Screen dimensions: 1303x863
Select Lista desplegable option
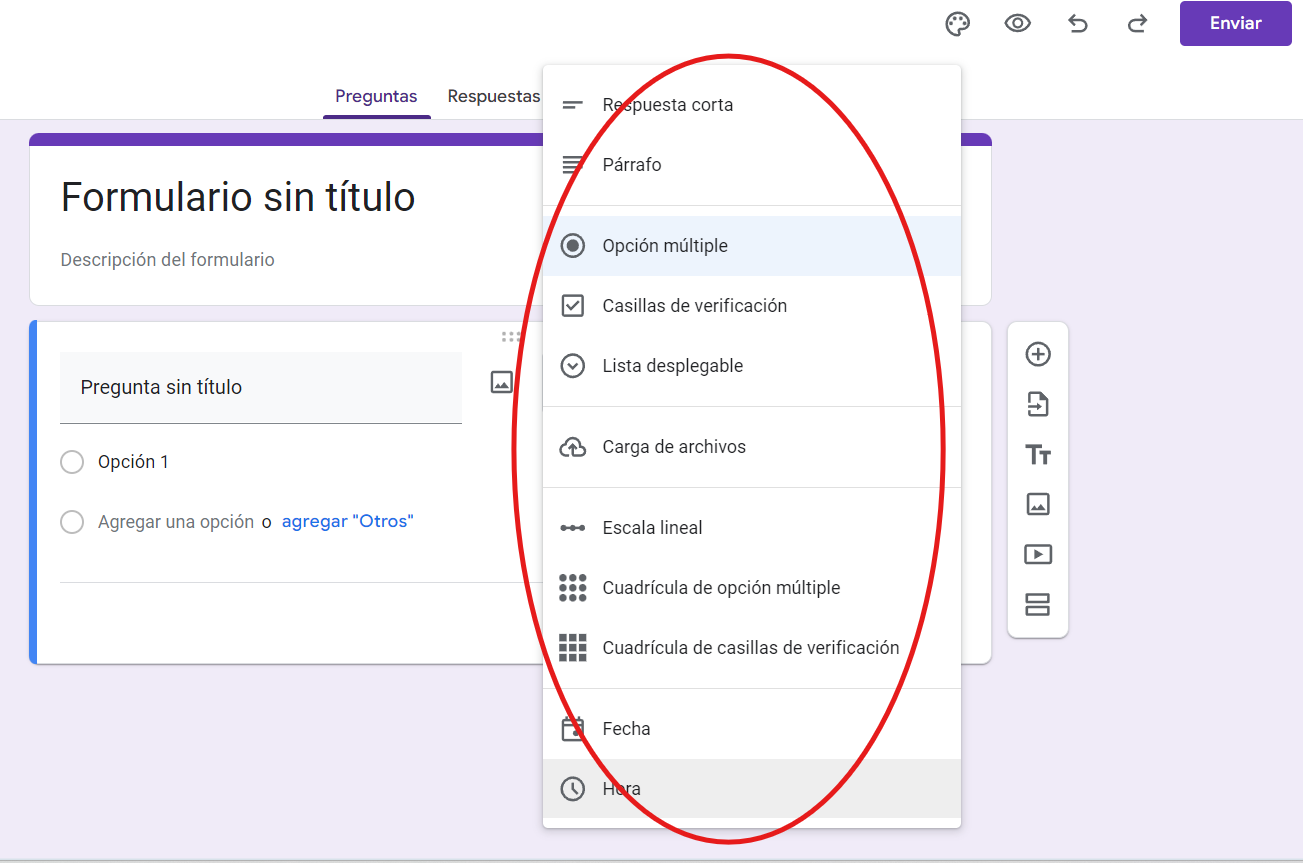(752, 366)
